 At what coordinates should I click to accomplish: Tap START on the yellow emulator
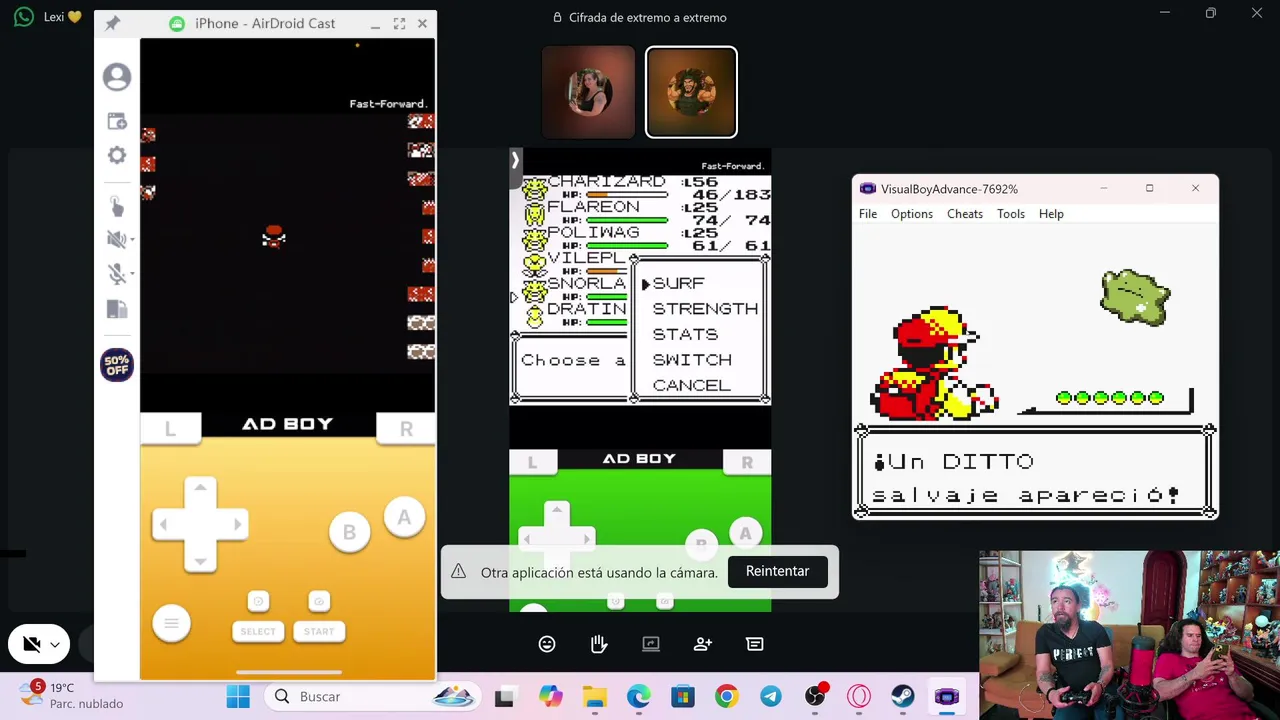pos(319,631)
